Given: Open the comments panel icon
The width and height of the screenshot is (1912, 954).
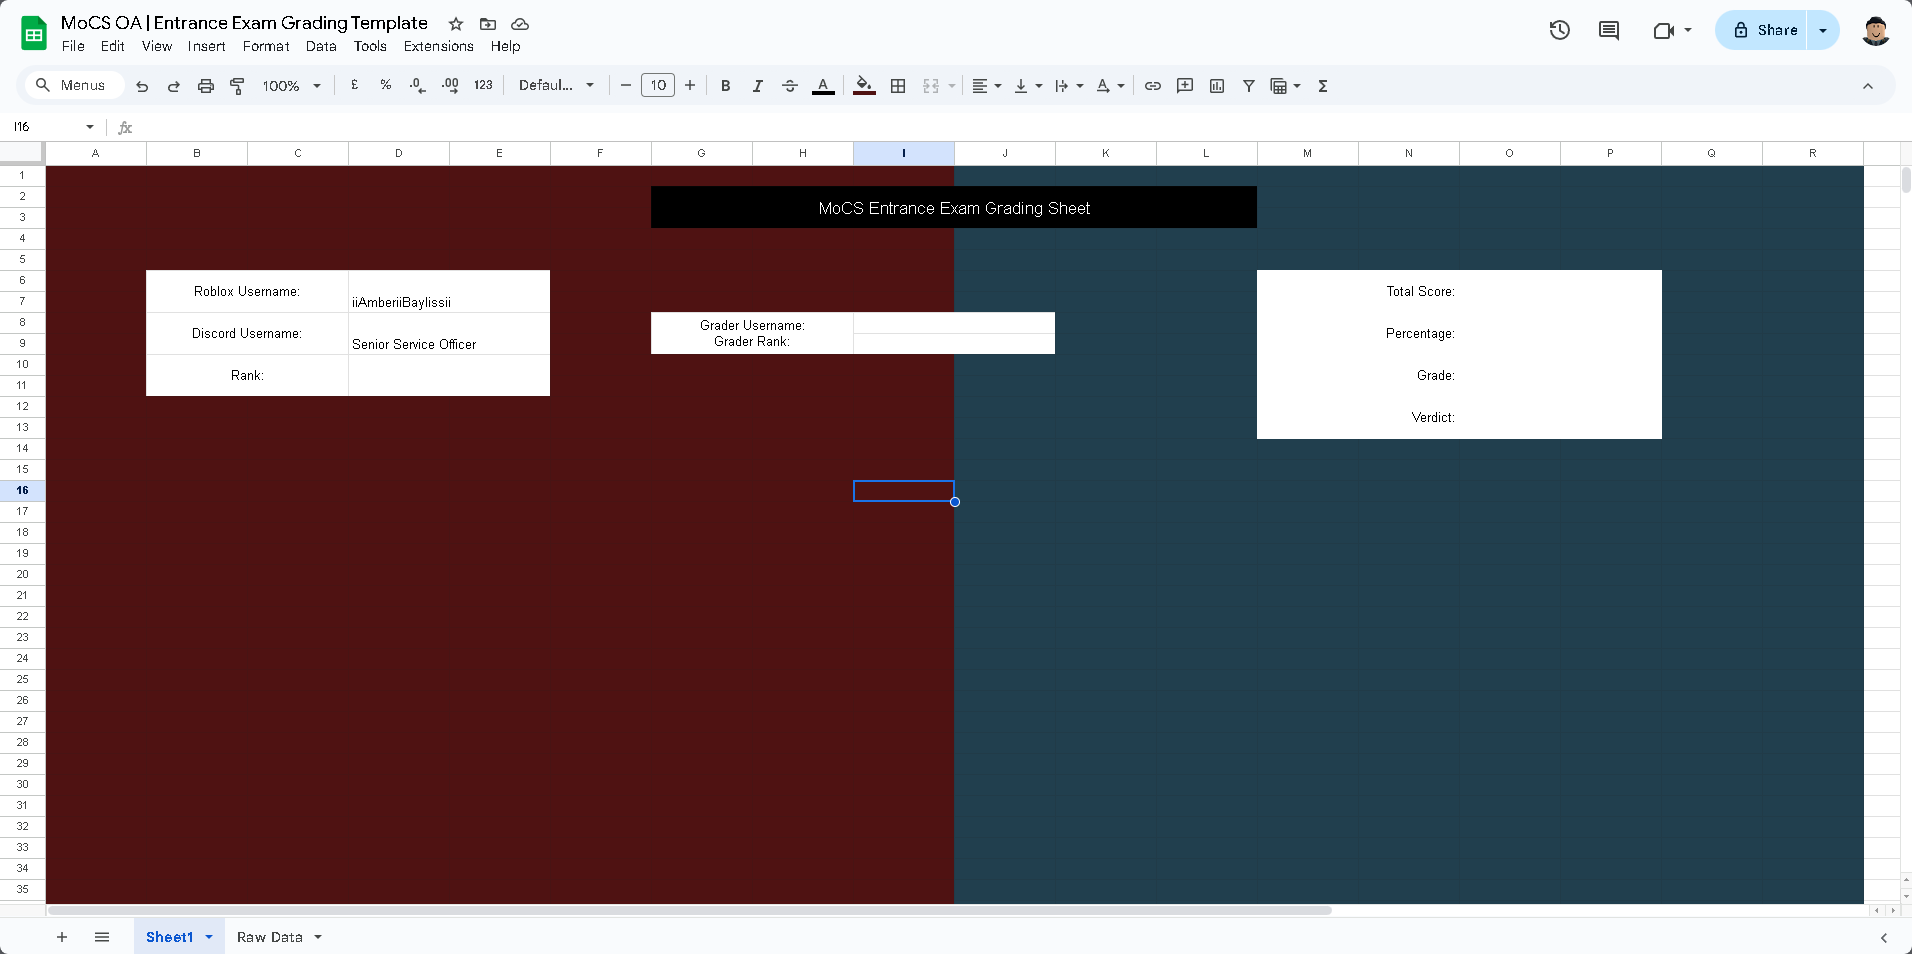Looking at the screenshot, I should point(1608,30).
